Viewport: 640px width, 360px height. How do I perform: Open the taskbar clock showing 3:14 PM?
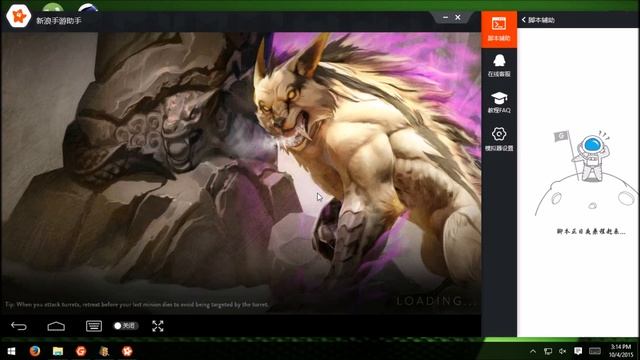621,351
